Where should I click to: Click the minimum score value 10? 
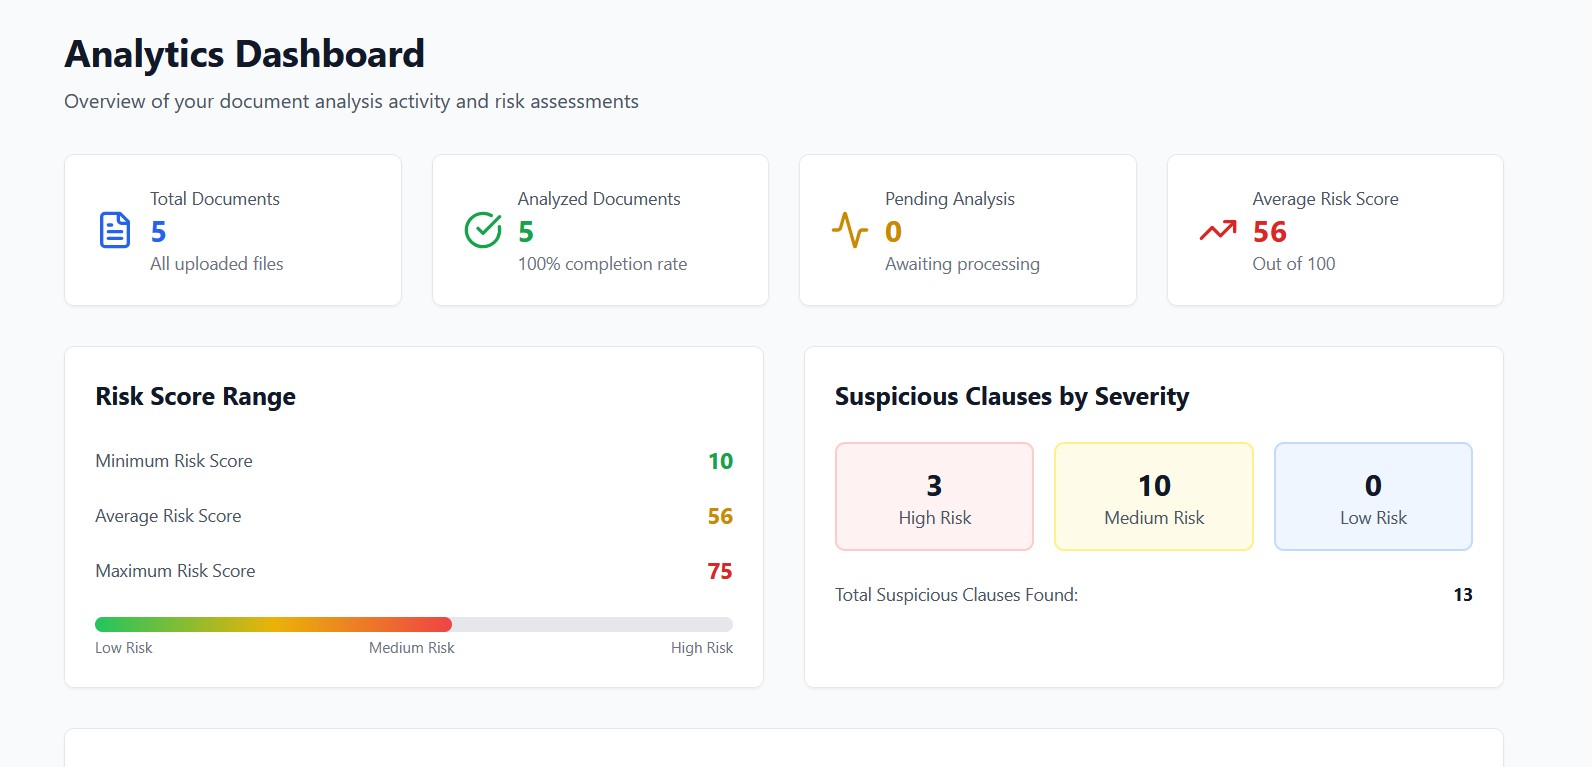(720, 461)
